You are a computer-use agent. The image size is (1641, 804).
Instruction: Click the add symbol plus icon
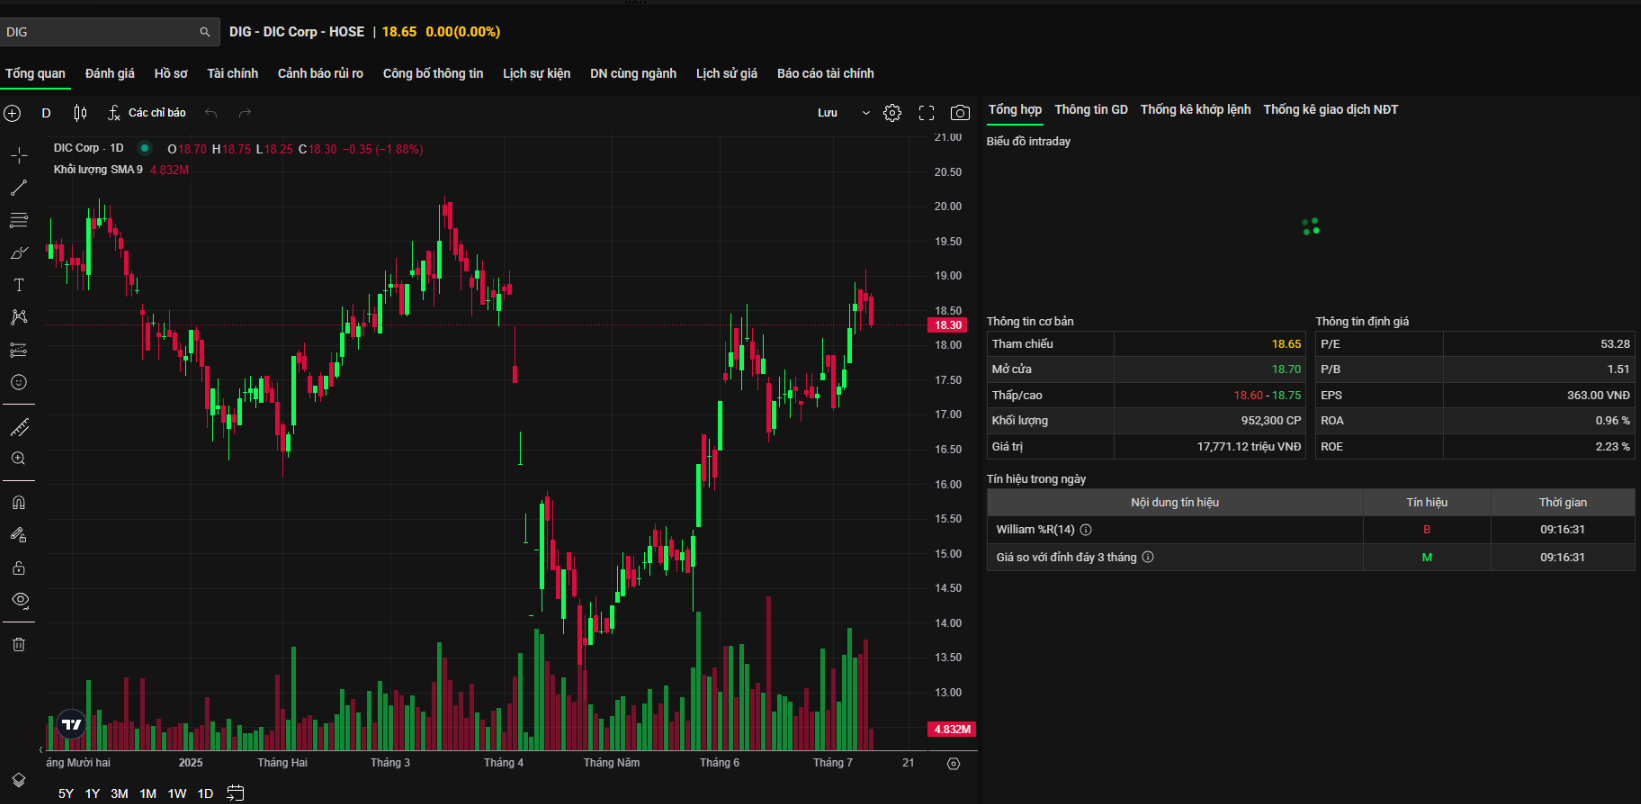pyautogui.click(x=12, y=113)
